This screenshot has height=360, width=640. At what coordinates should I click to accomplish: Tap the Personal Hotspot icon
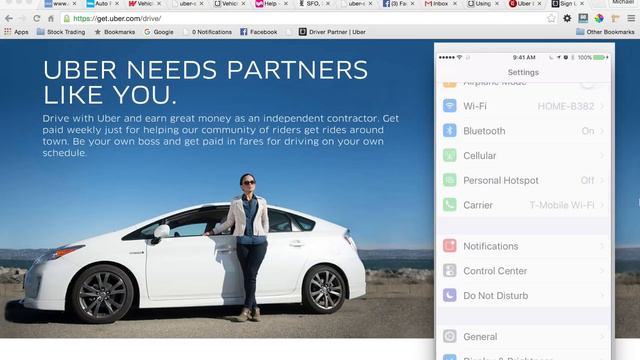pos(450,180)
